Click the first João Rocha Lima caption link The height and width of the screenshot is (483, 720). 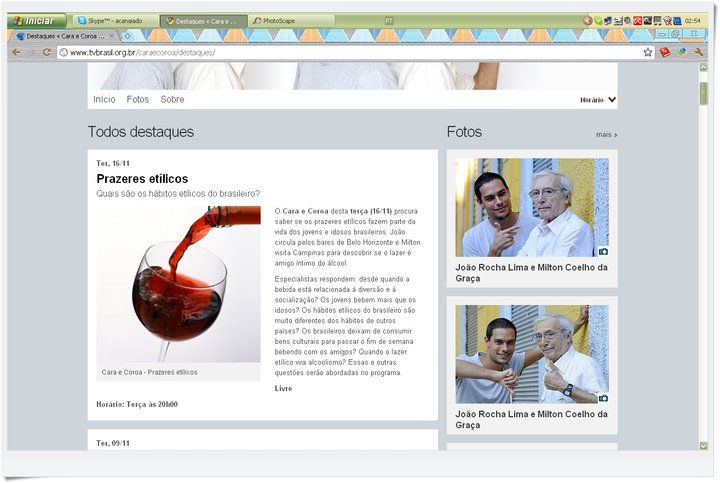pos(531,273)
